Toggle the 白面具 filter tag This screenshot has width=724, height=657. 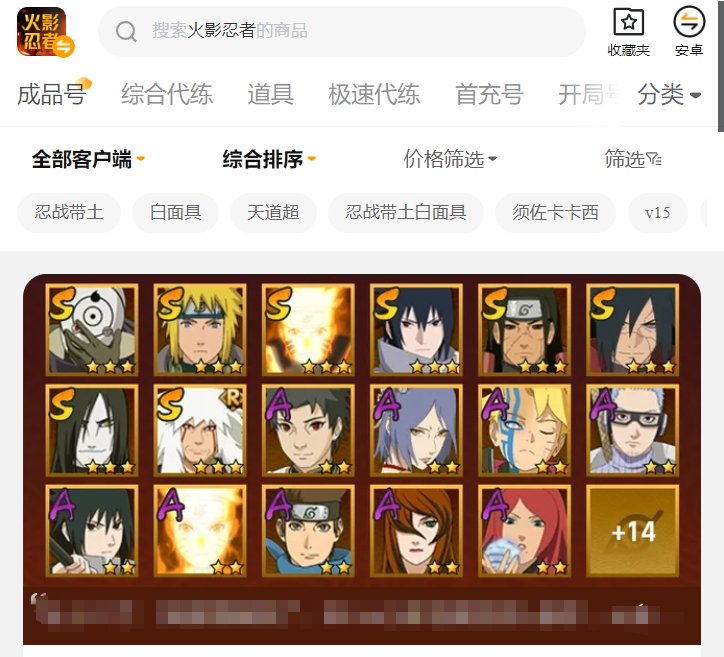tap(175, 212)
